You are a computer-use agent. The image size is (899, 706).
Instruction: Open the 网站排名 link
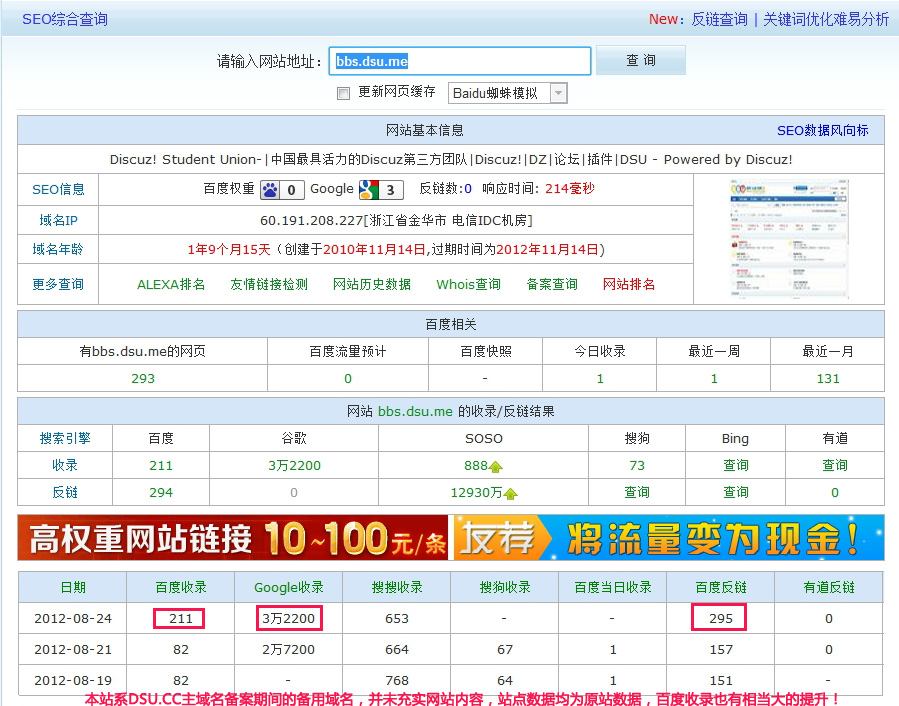click(x=629, y=284)
